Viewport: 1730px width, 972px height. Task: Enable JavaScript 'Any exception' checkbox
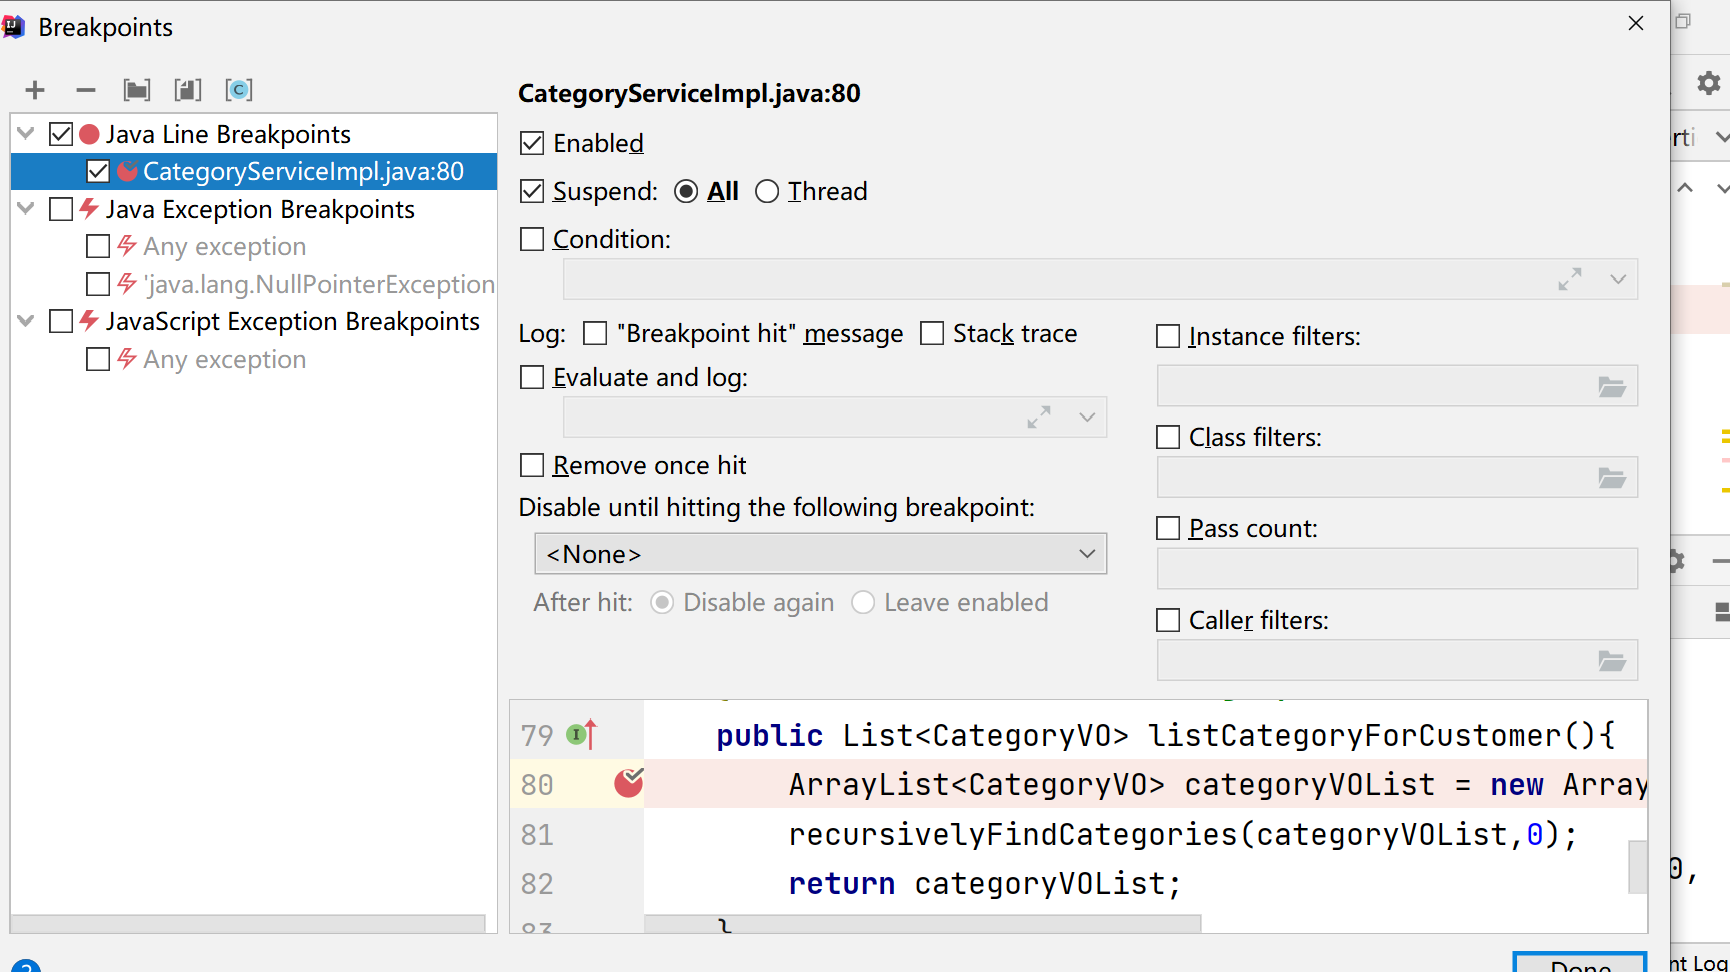click(98, 359)
